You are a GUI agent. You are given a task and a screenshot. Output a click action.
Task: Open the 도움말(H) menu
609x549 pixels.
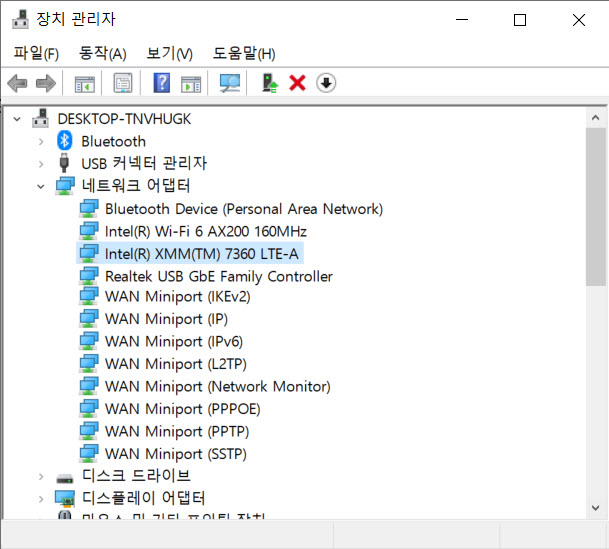click(x=244, y=53)
